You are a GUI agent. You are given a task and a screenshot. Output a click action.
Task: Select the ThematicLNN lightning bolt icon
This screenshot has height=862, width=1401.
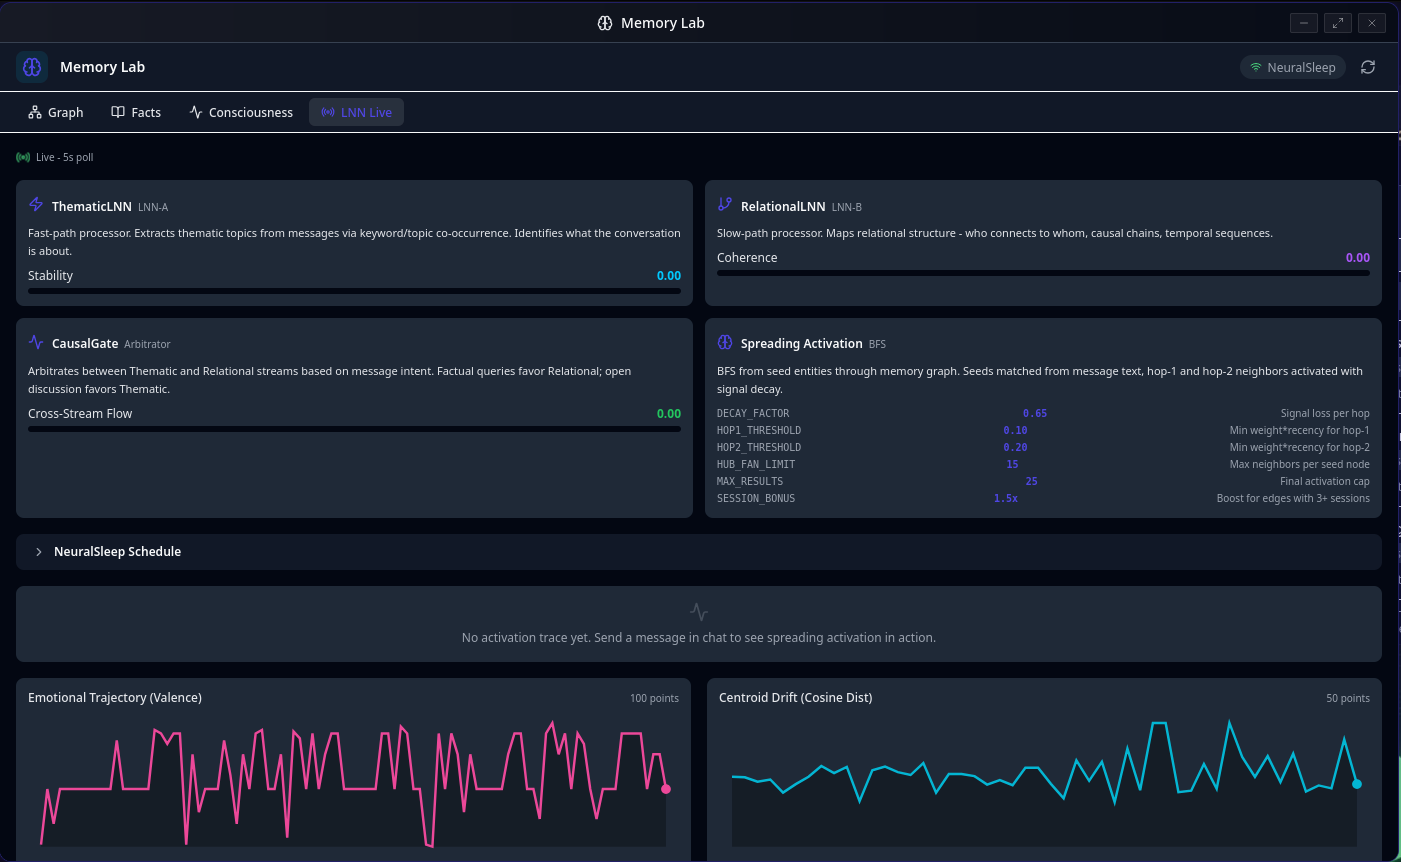pyautogui.click(x=36, y=204)
